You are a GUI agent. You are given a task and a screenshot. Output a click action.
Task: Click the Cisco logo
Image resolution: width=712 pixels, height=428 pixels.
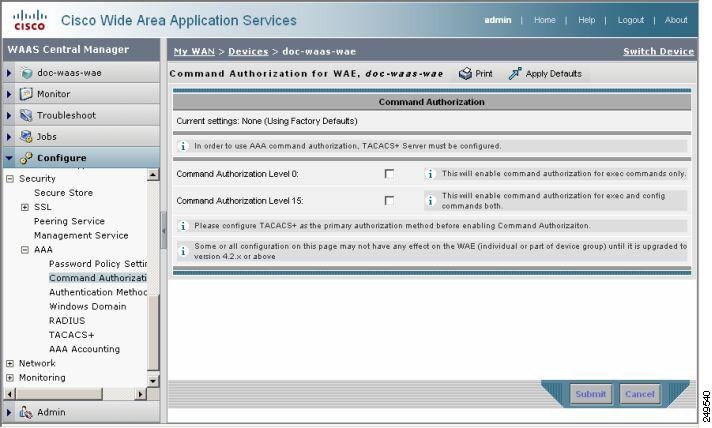coord(30,20)
